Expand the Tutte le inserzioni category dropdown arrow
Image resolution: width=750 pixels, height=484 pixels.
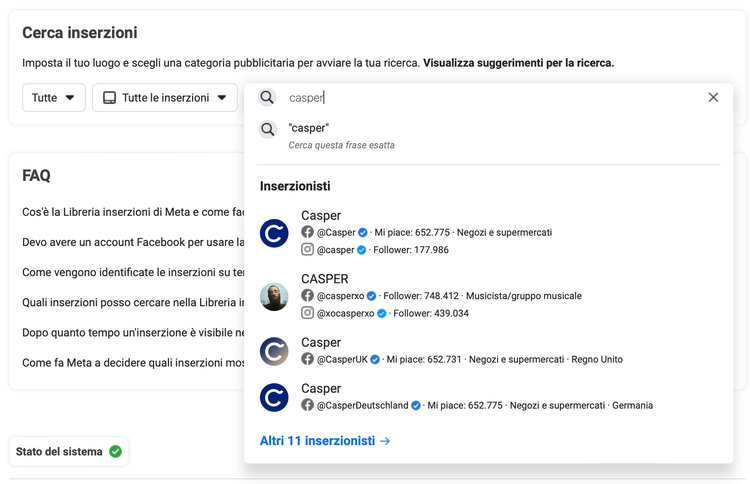[x=222, y=98]
